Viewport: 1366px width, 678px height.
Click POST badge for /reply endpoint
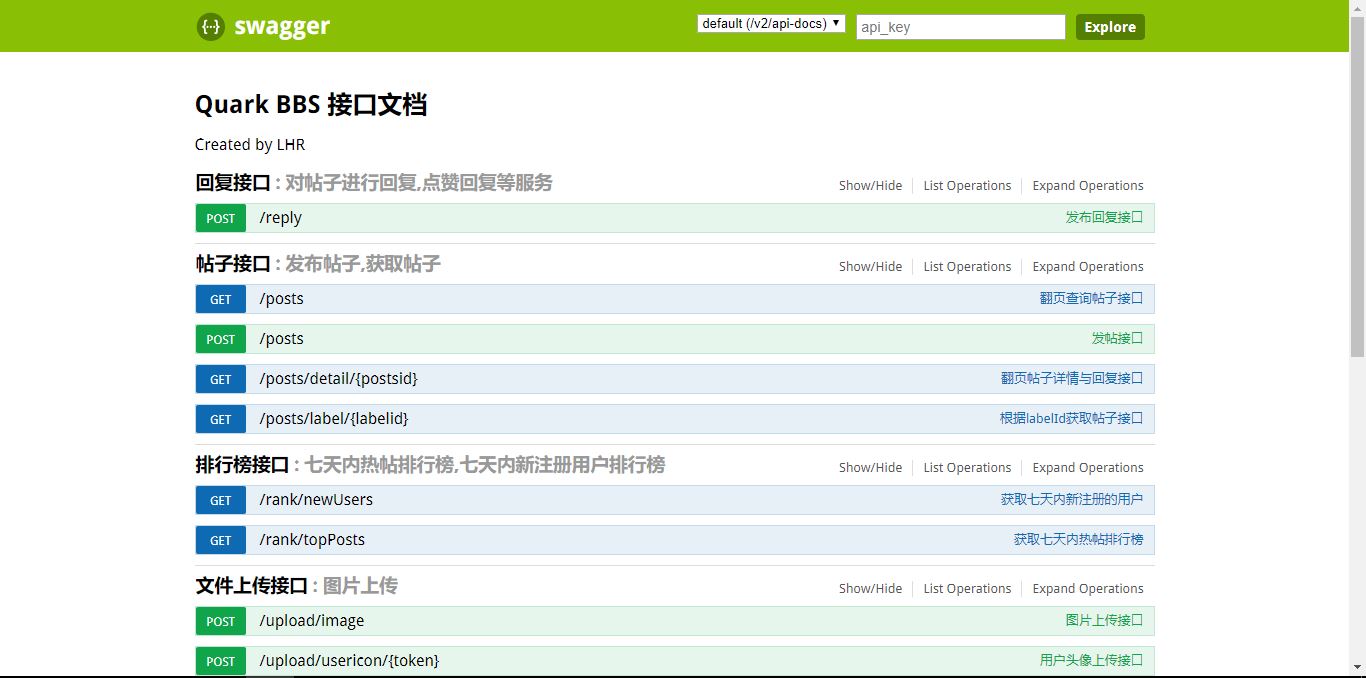coord(221,219)
